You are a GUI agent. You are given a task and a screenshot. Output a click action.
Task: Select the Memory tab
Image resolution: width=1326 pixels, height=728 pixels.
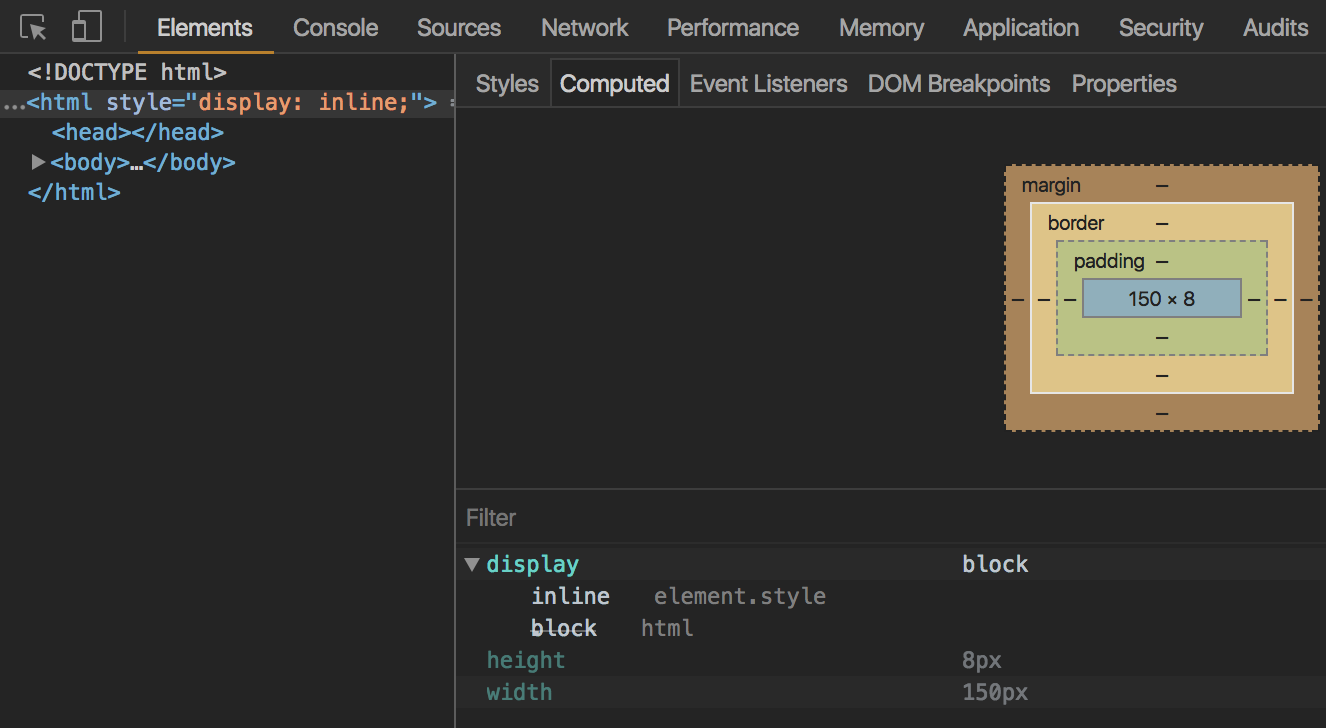click(880, 28)
